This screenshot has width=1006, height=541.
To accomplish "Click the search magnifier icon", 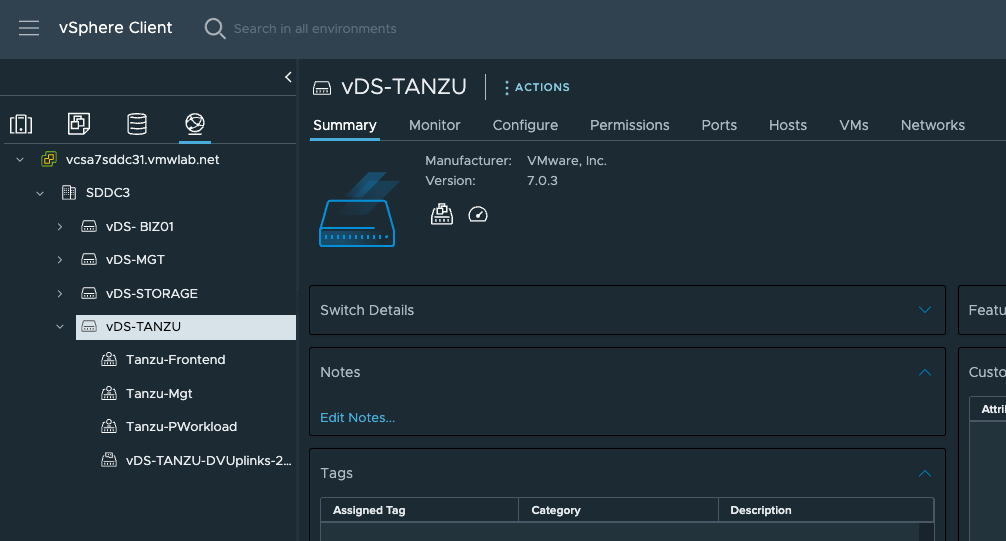I will pyautogui.click(x=215, y=29).
